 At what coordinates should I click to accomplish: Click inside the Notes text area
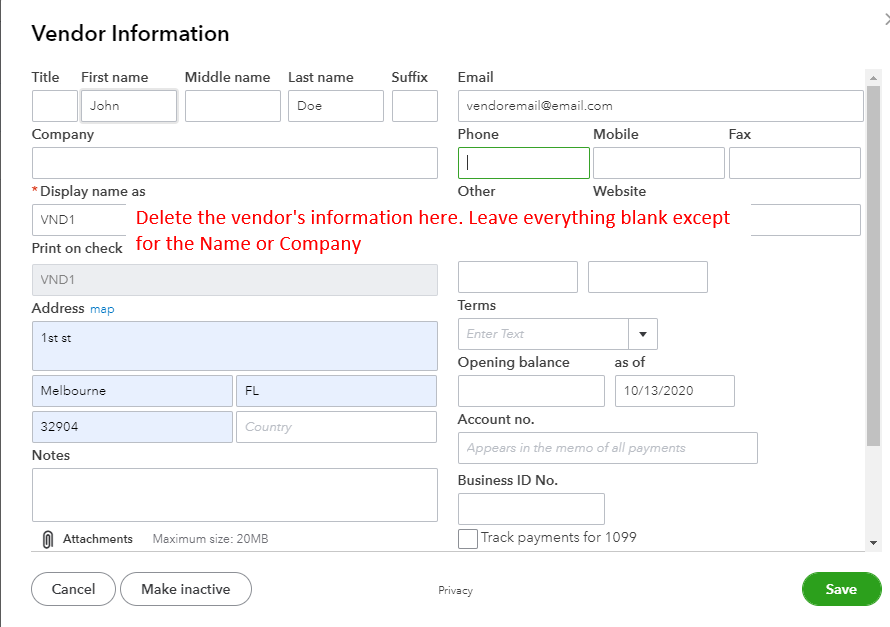click(235, 495)
